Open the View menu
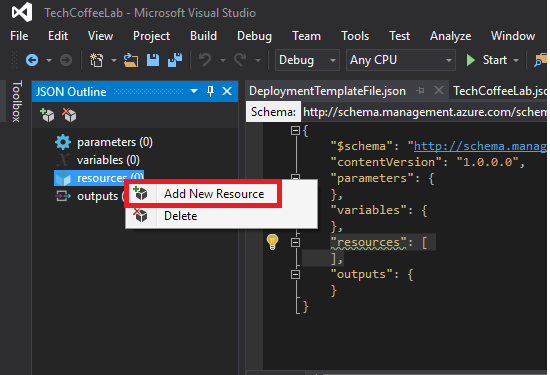The image size is (550, 375). click(100, 36)
